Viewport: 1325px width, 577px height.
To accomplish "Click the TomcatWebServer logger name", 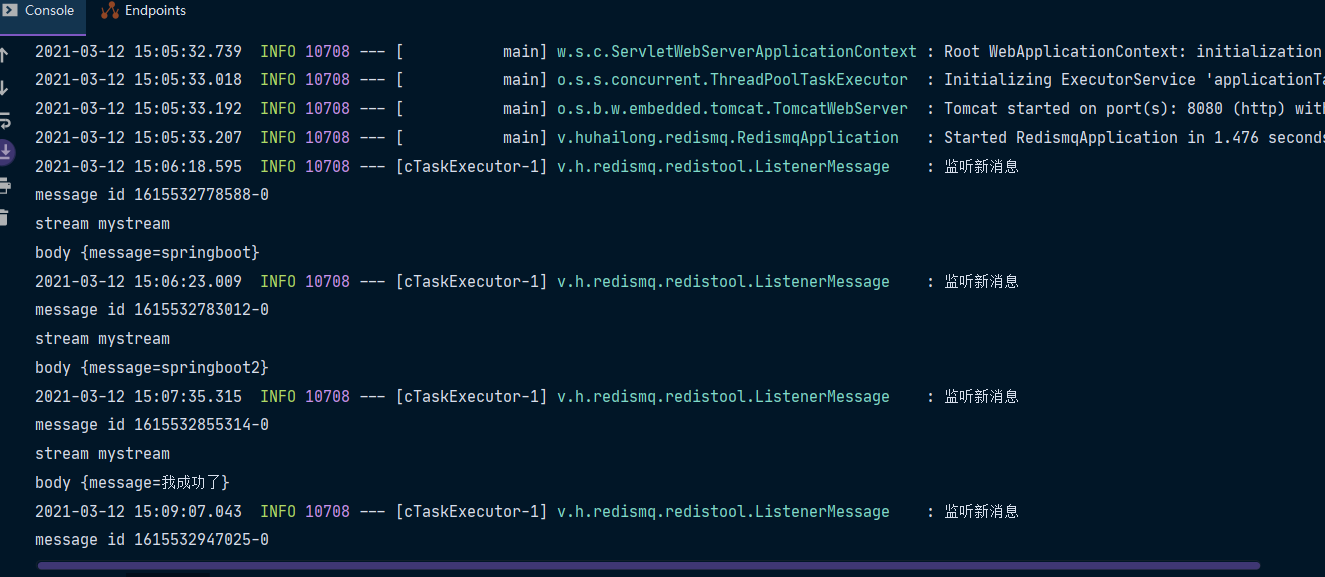I will [732, 108].
